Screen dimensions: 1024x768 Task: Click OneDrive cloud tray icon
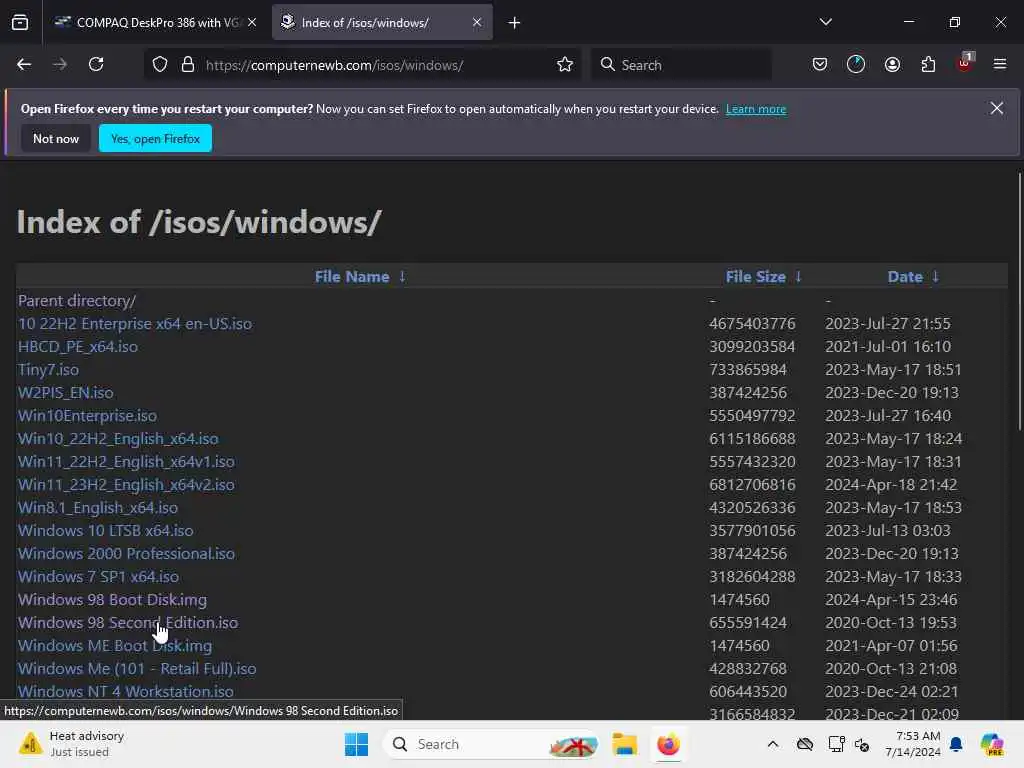[x=805, y=744]
